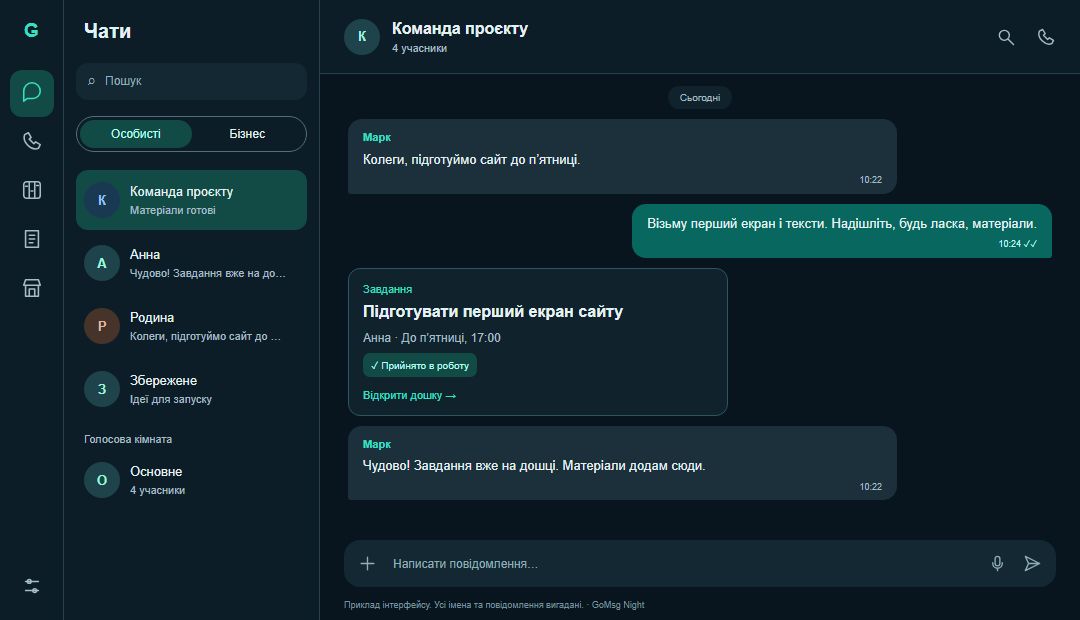Click the Родина avatar with letter Р

(102, 326)
